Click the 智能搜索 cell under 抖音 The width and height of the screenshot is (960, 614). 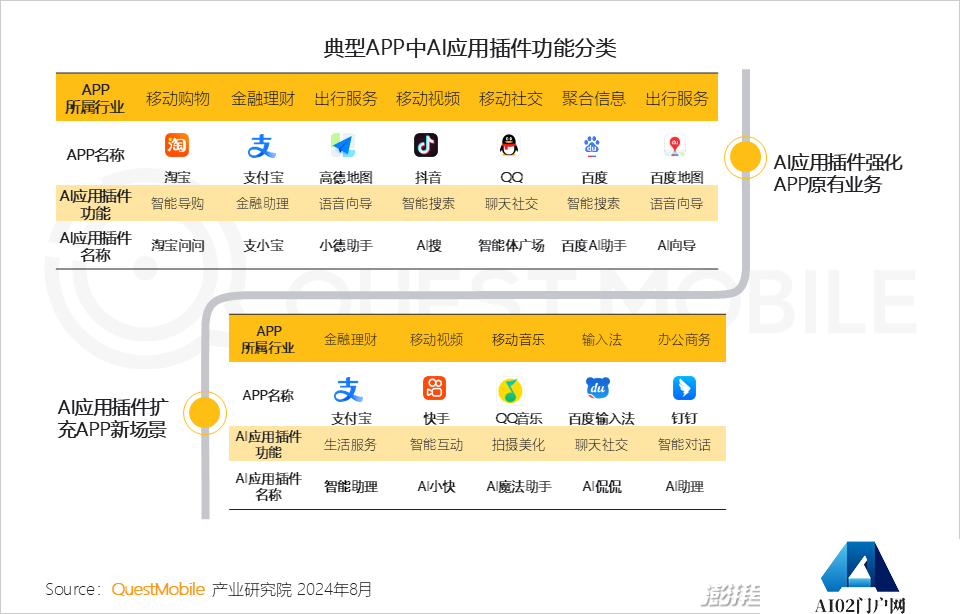pyautogui.click(x=428, y=204)
